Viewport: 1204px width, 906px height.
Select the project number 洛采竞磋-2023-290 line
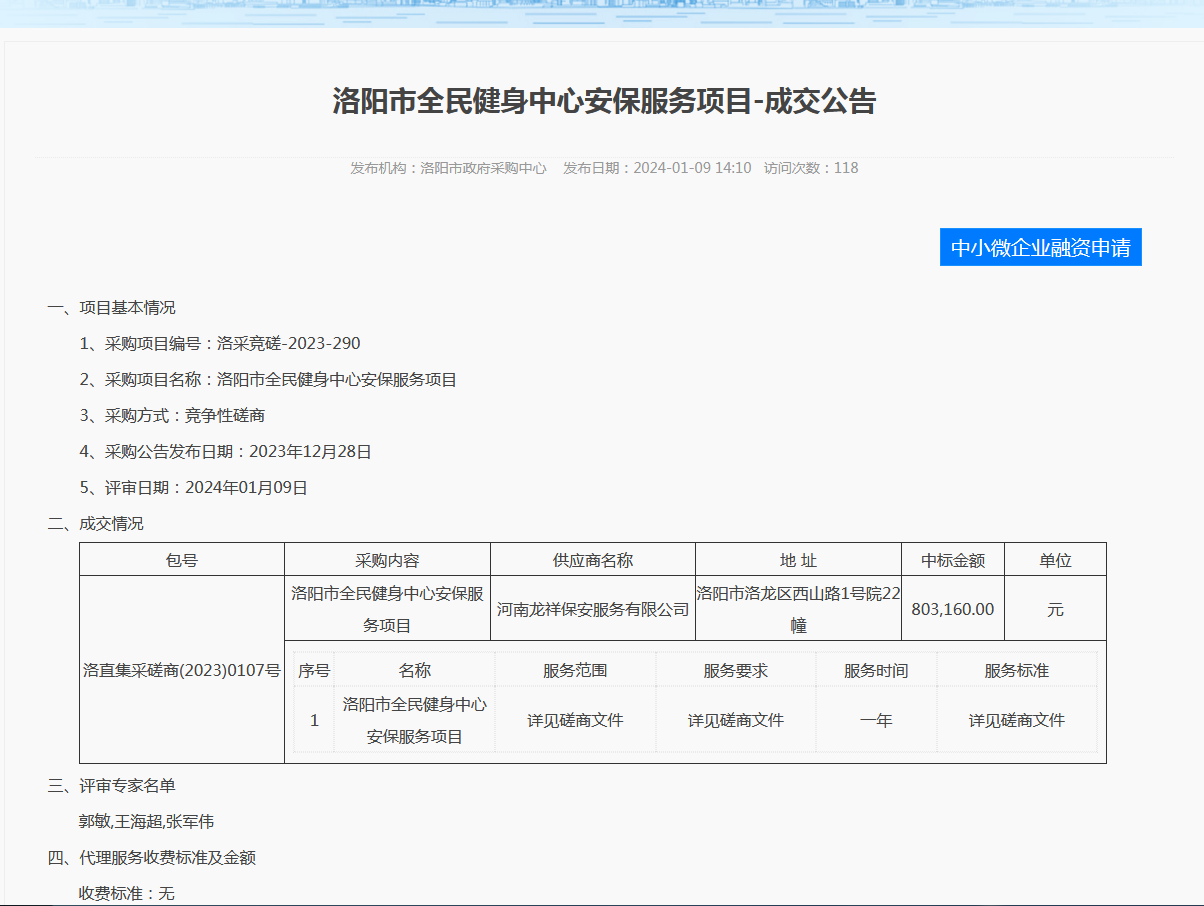(220, 344)
